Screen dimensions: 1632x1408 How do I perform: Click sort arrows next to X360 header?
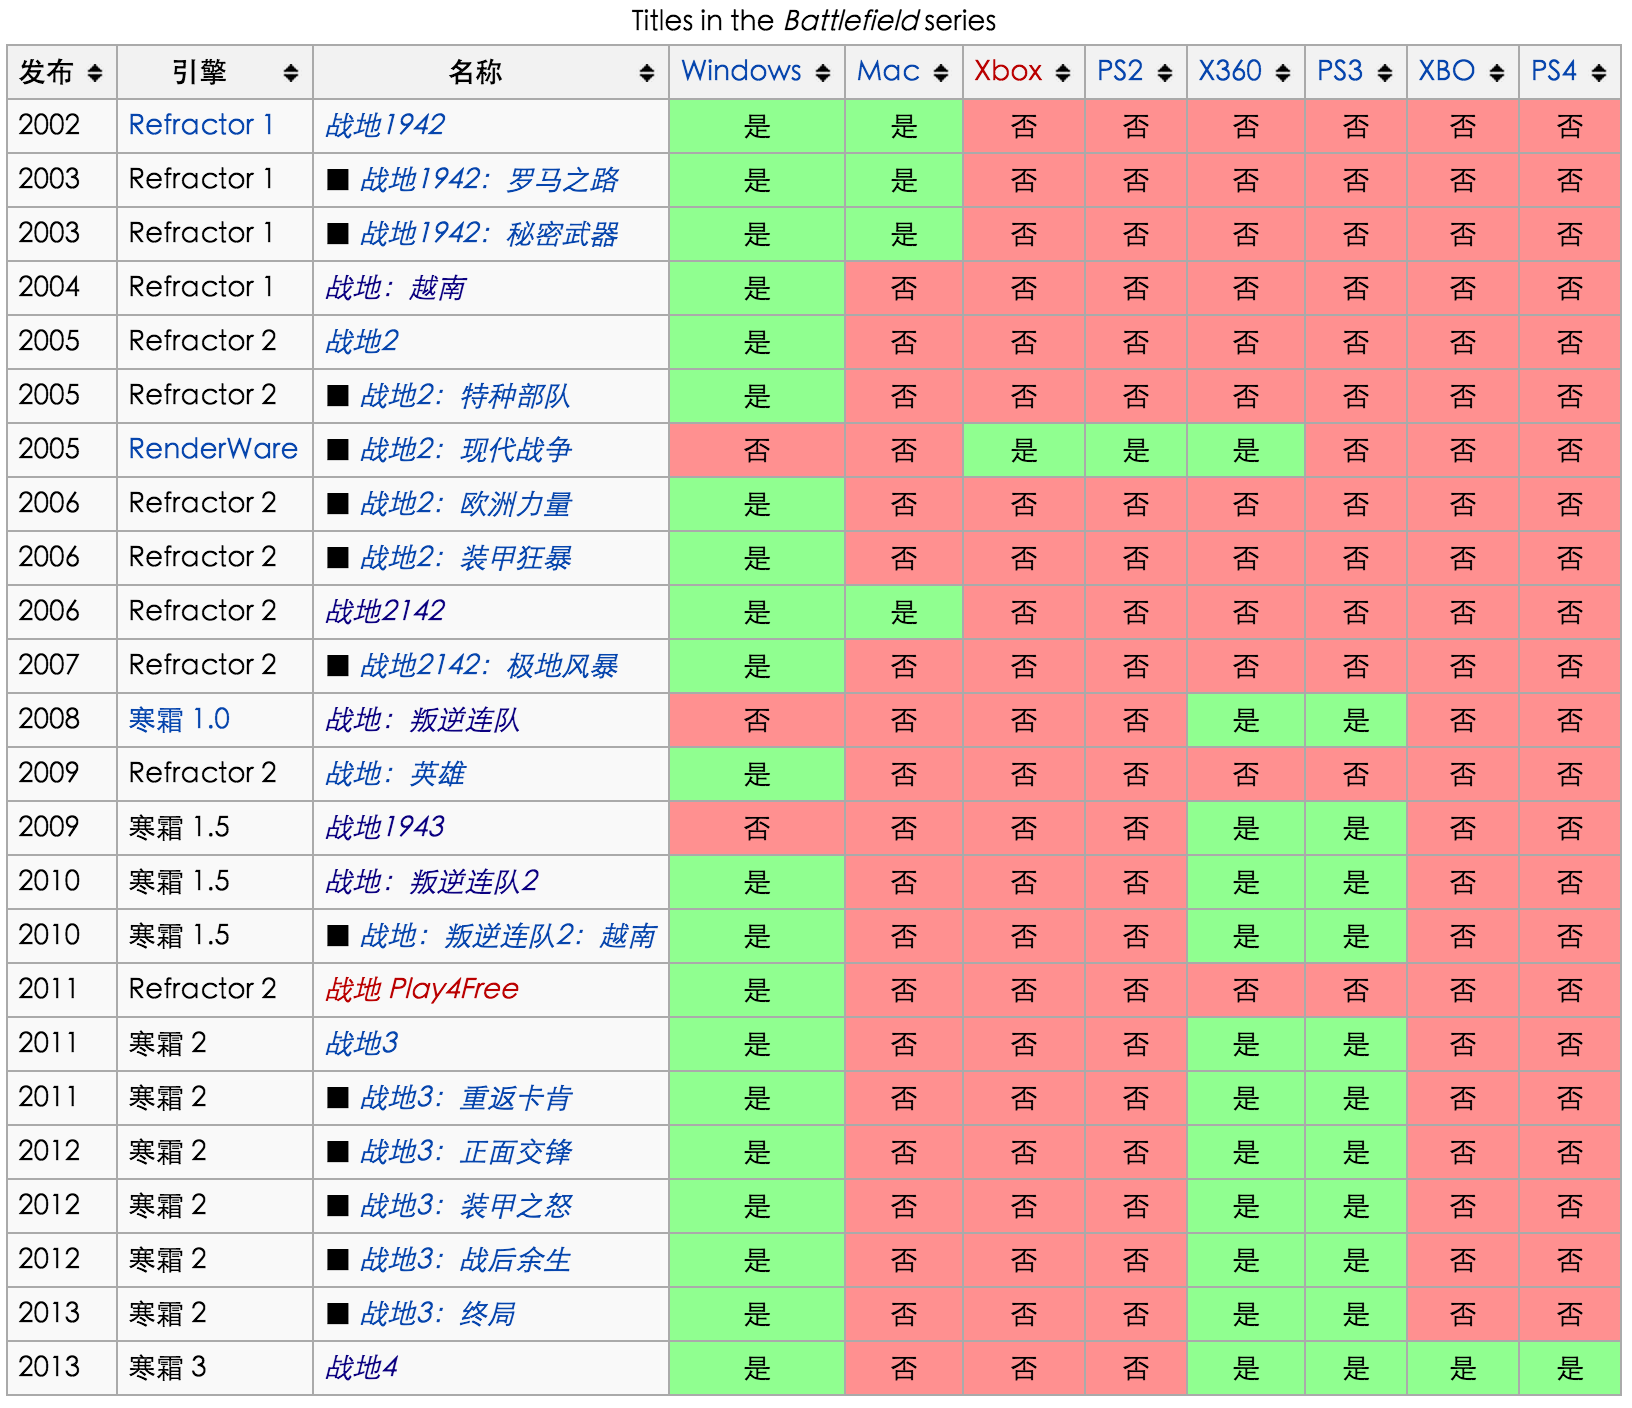pyautogui.click(x=1282, y=73)
